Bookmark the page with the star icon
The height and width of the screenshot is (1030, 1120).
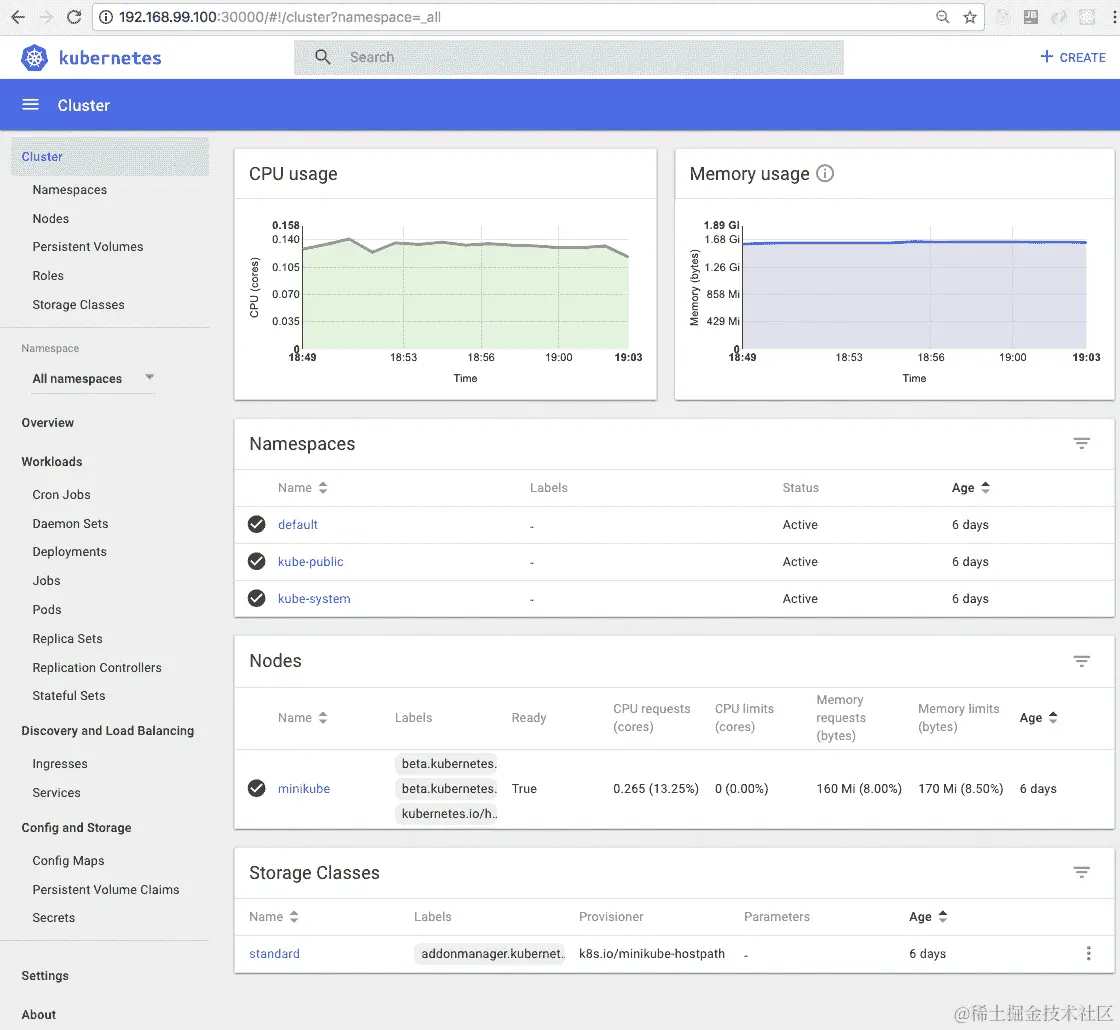point(969,17)
